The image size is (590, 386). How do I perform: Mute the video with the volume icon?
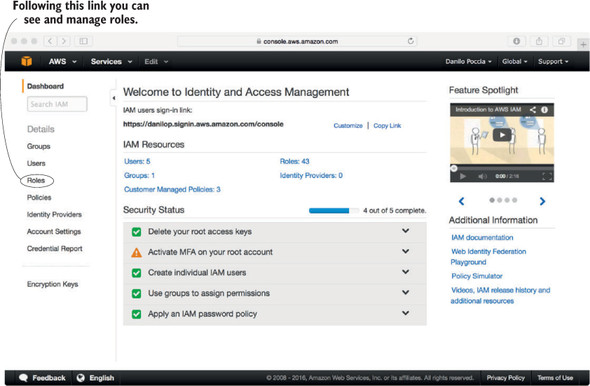click(x=482, y=176)
